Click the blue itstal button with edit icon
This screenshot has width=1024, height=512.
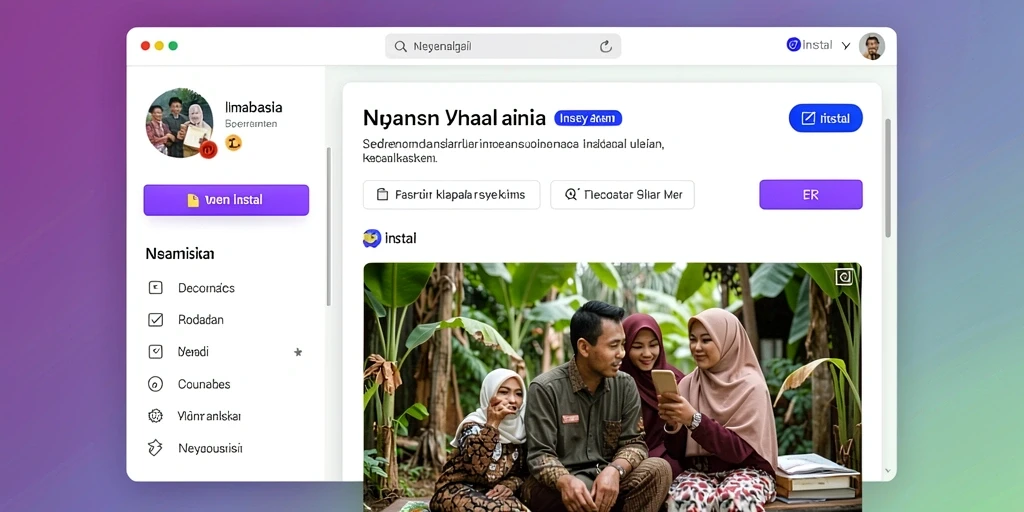825,118
